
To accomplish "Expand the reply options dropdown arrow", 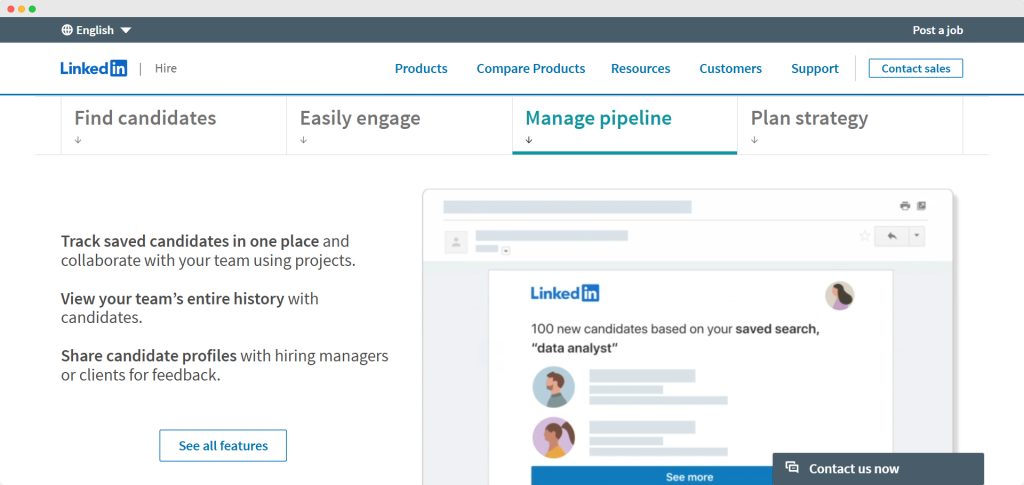I will click(916, 236).
